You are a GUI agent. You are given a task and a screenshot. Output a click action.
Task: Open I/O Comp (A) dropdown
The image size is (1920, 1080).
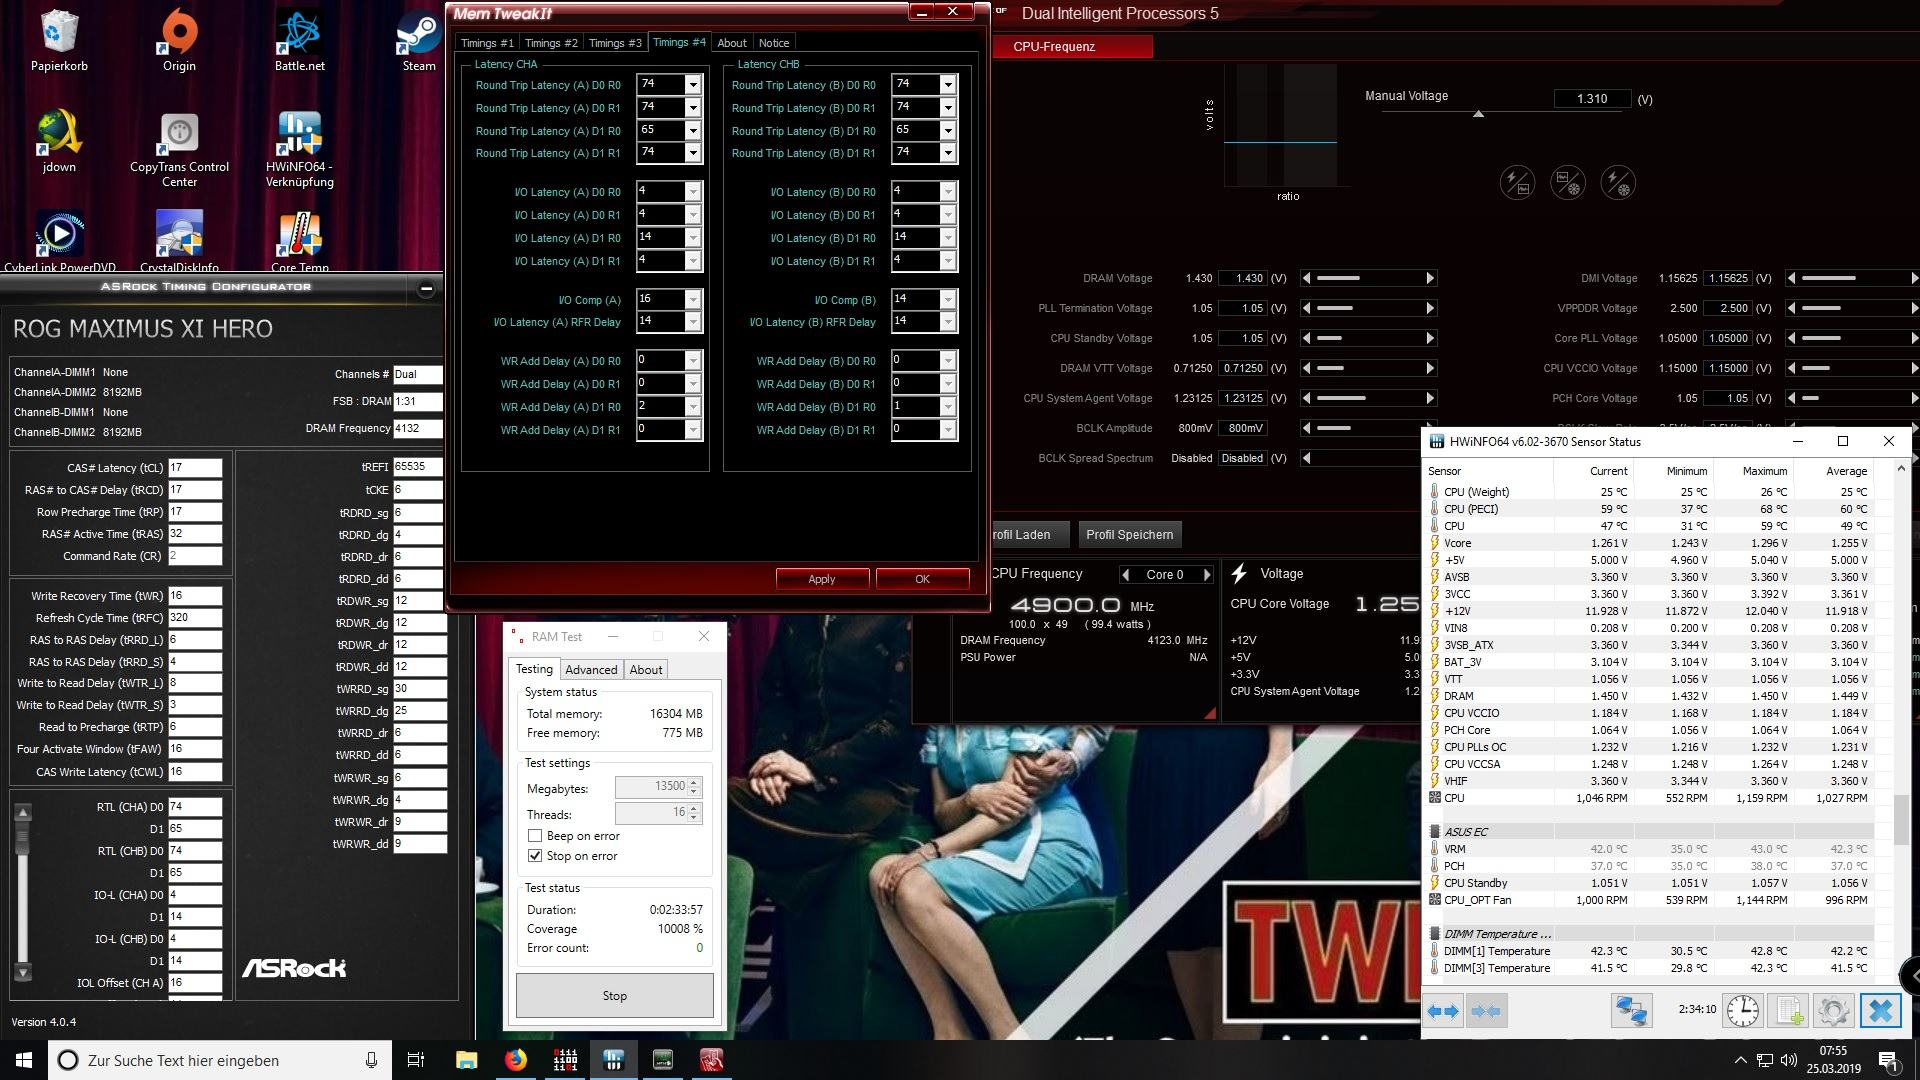pos(692,300)
